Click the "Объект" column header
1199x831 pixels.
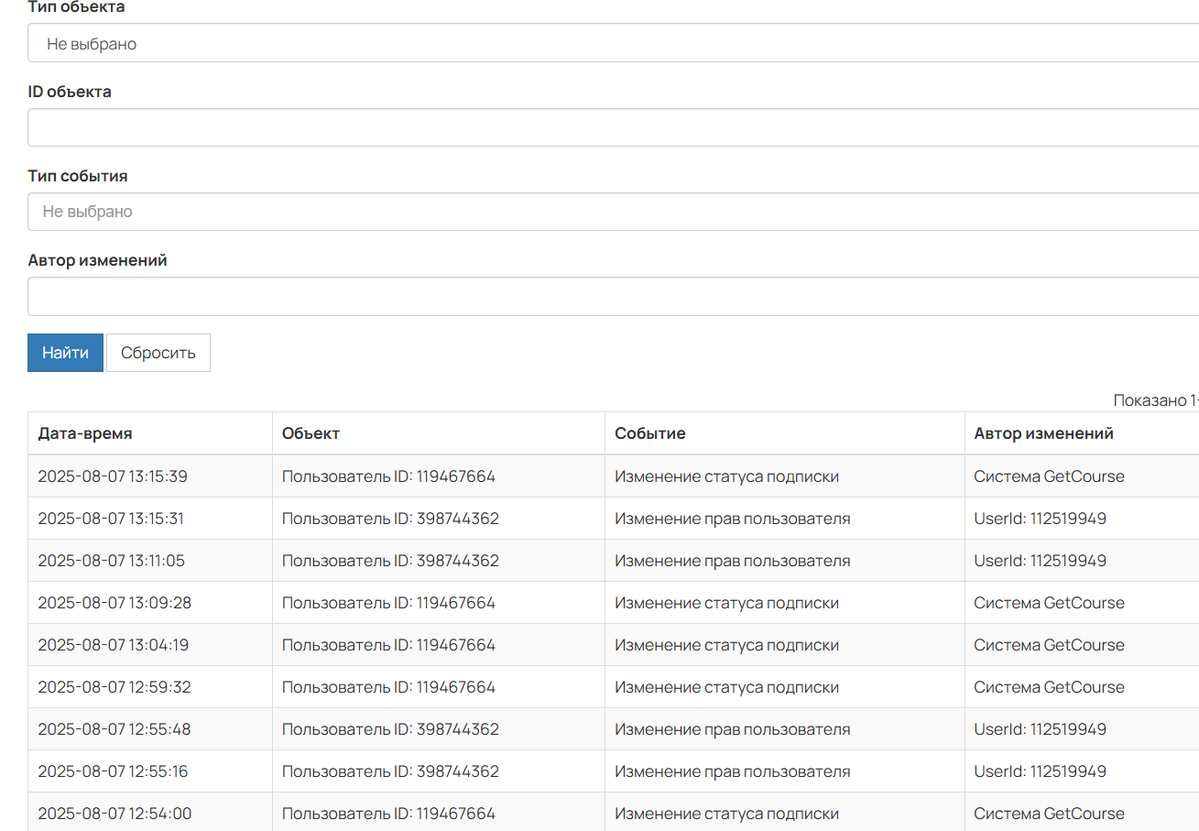pos(311,434)
